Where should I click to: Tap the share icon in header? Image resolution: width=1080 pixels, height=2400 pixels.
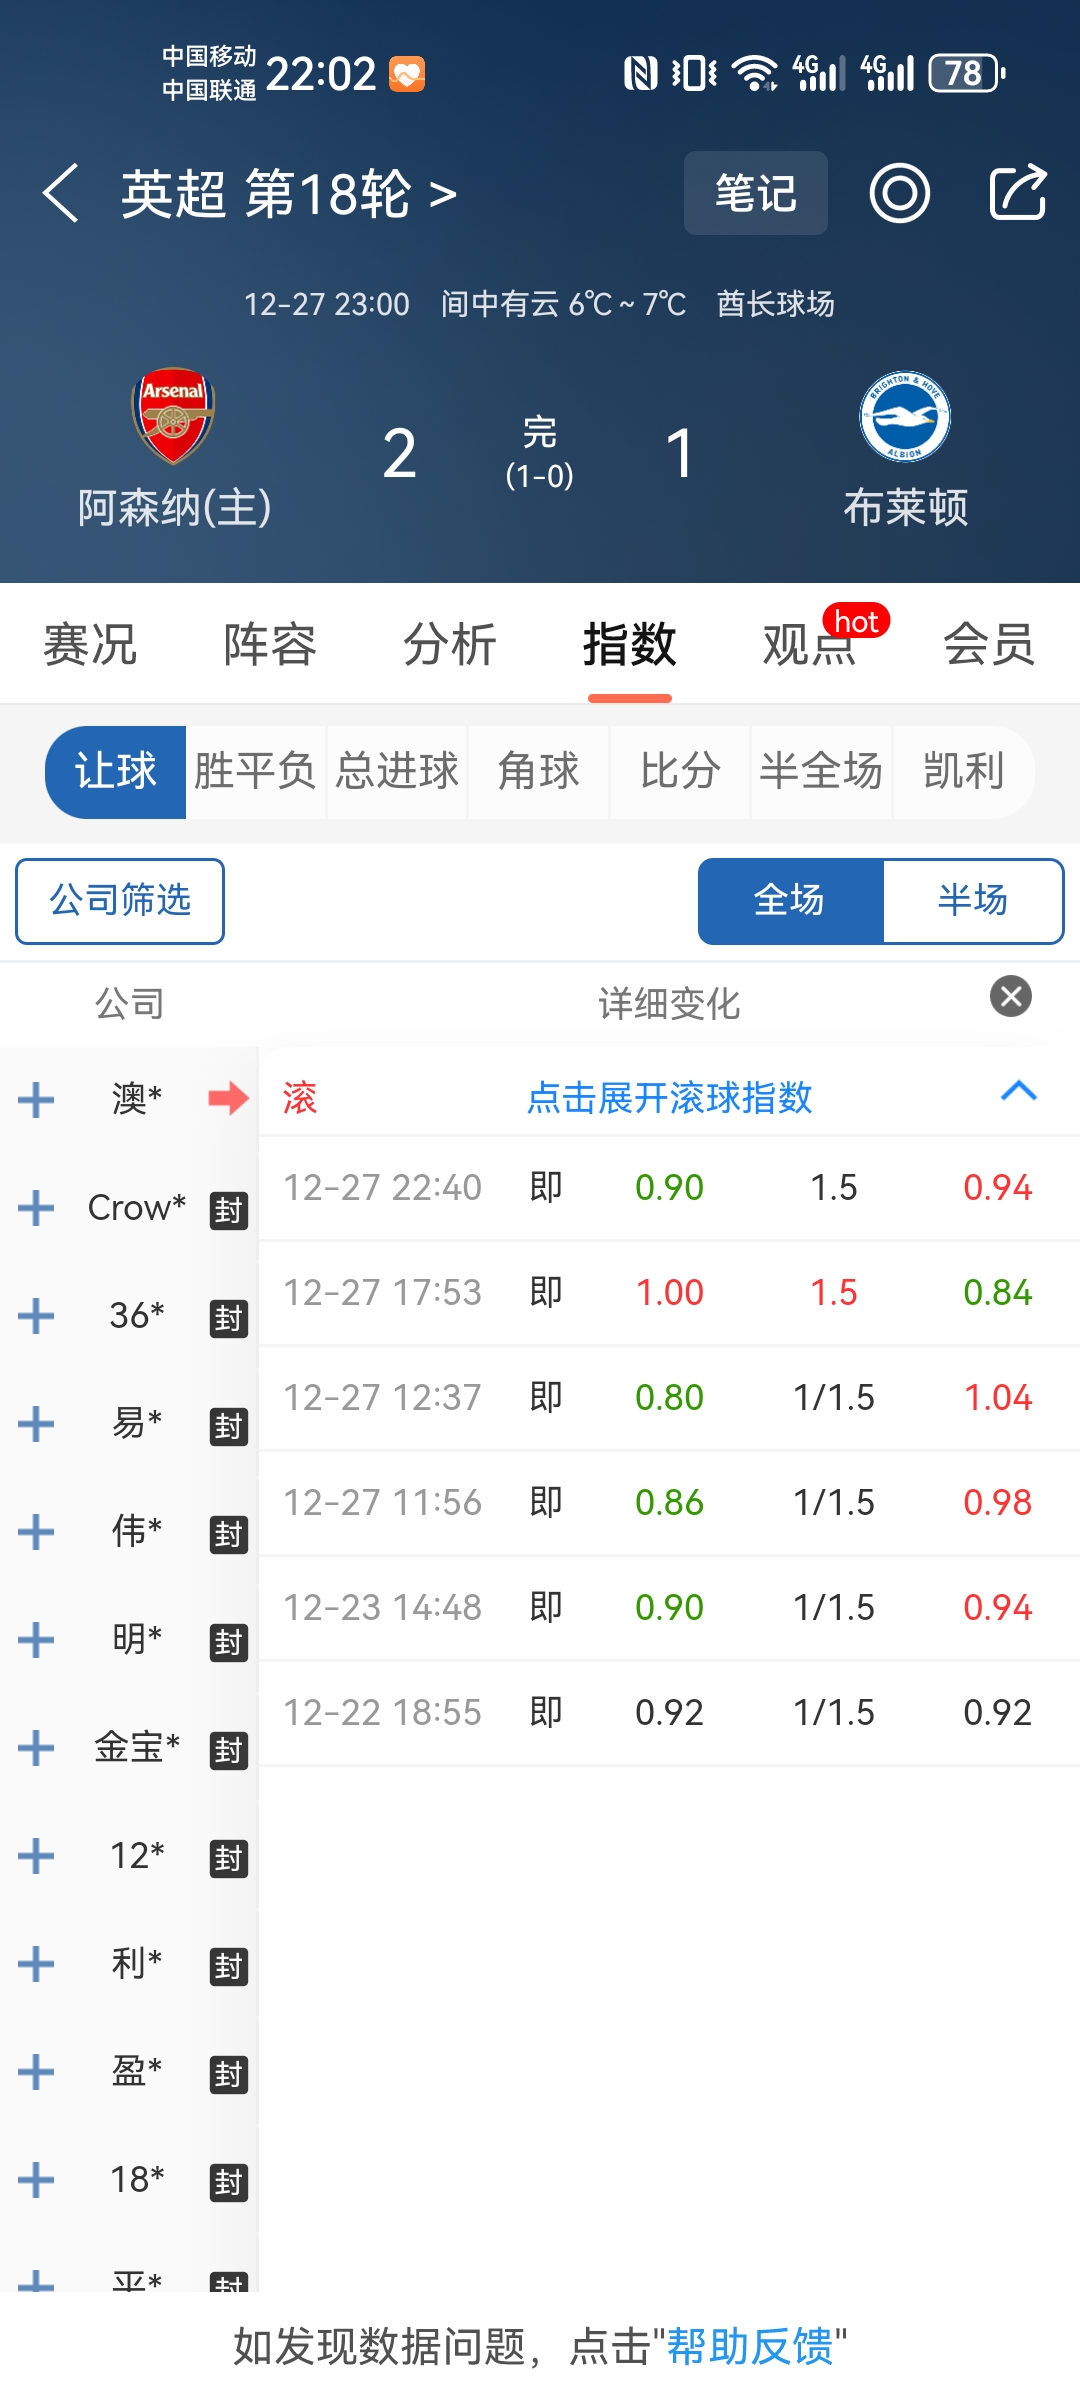(1017, 192)
